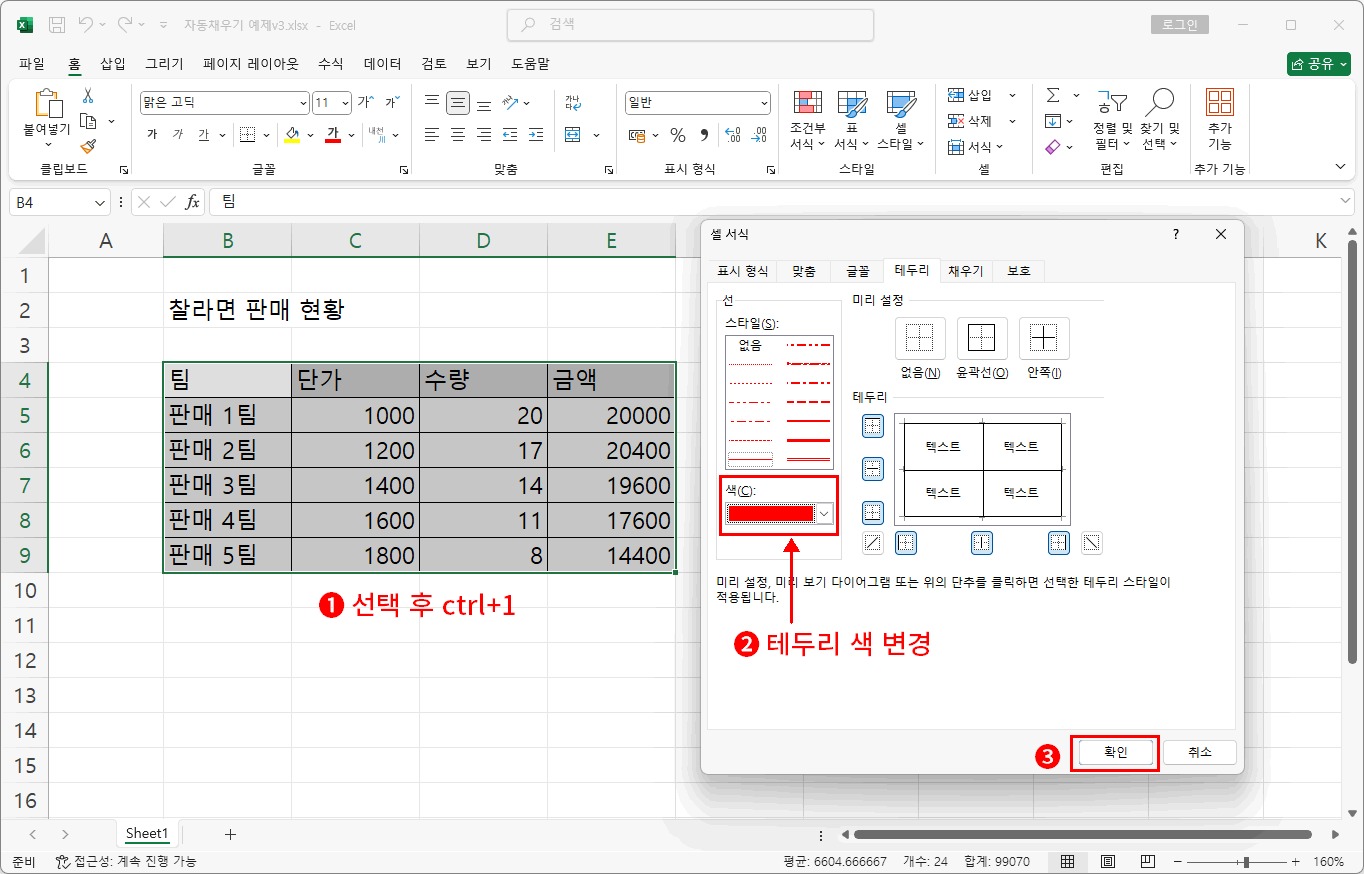Apply the 없음 border preset button
Screen dimensions: 1364x874
[x=920, y=338]
